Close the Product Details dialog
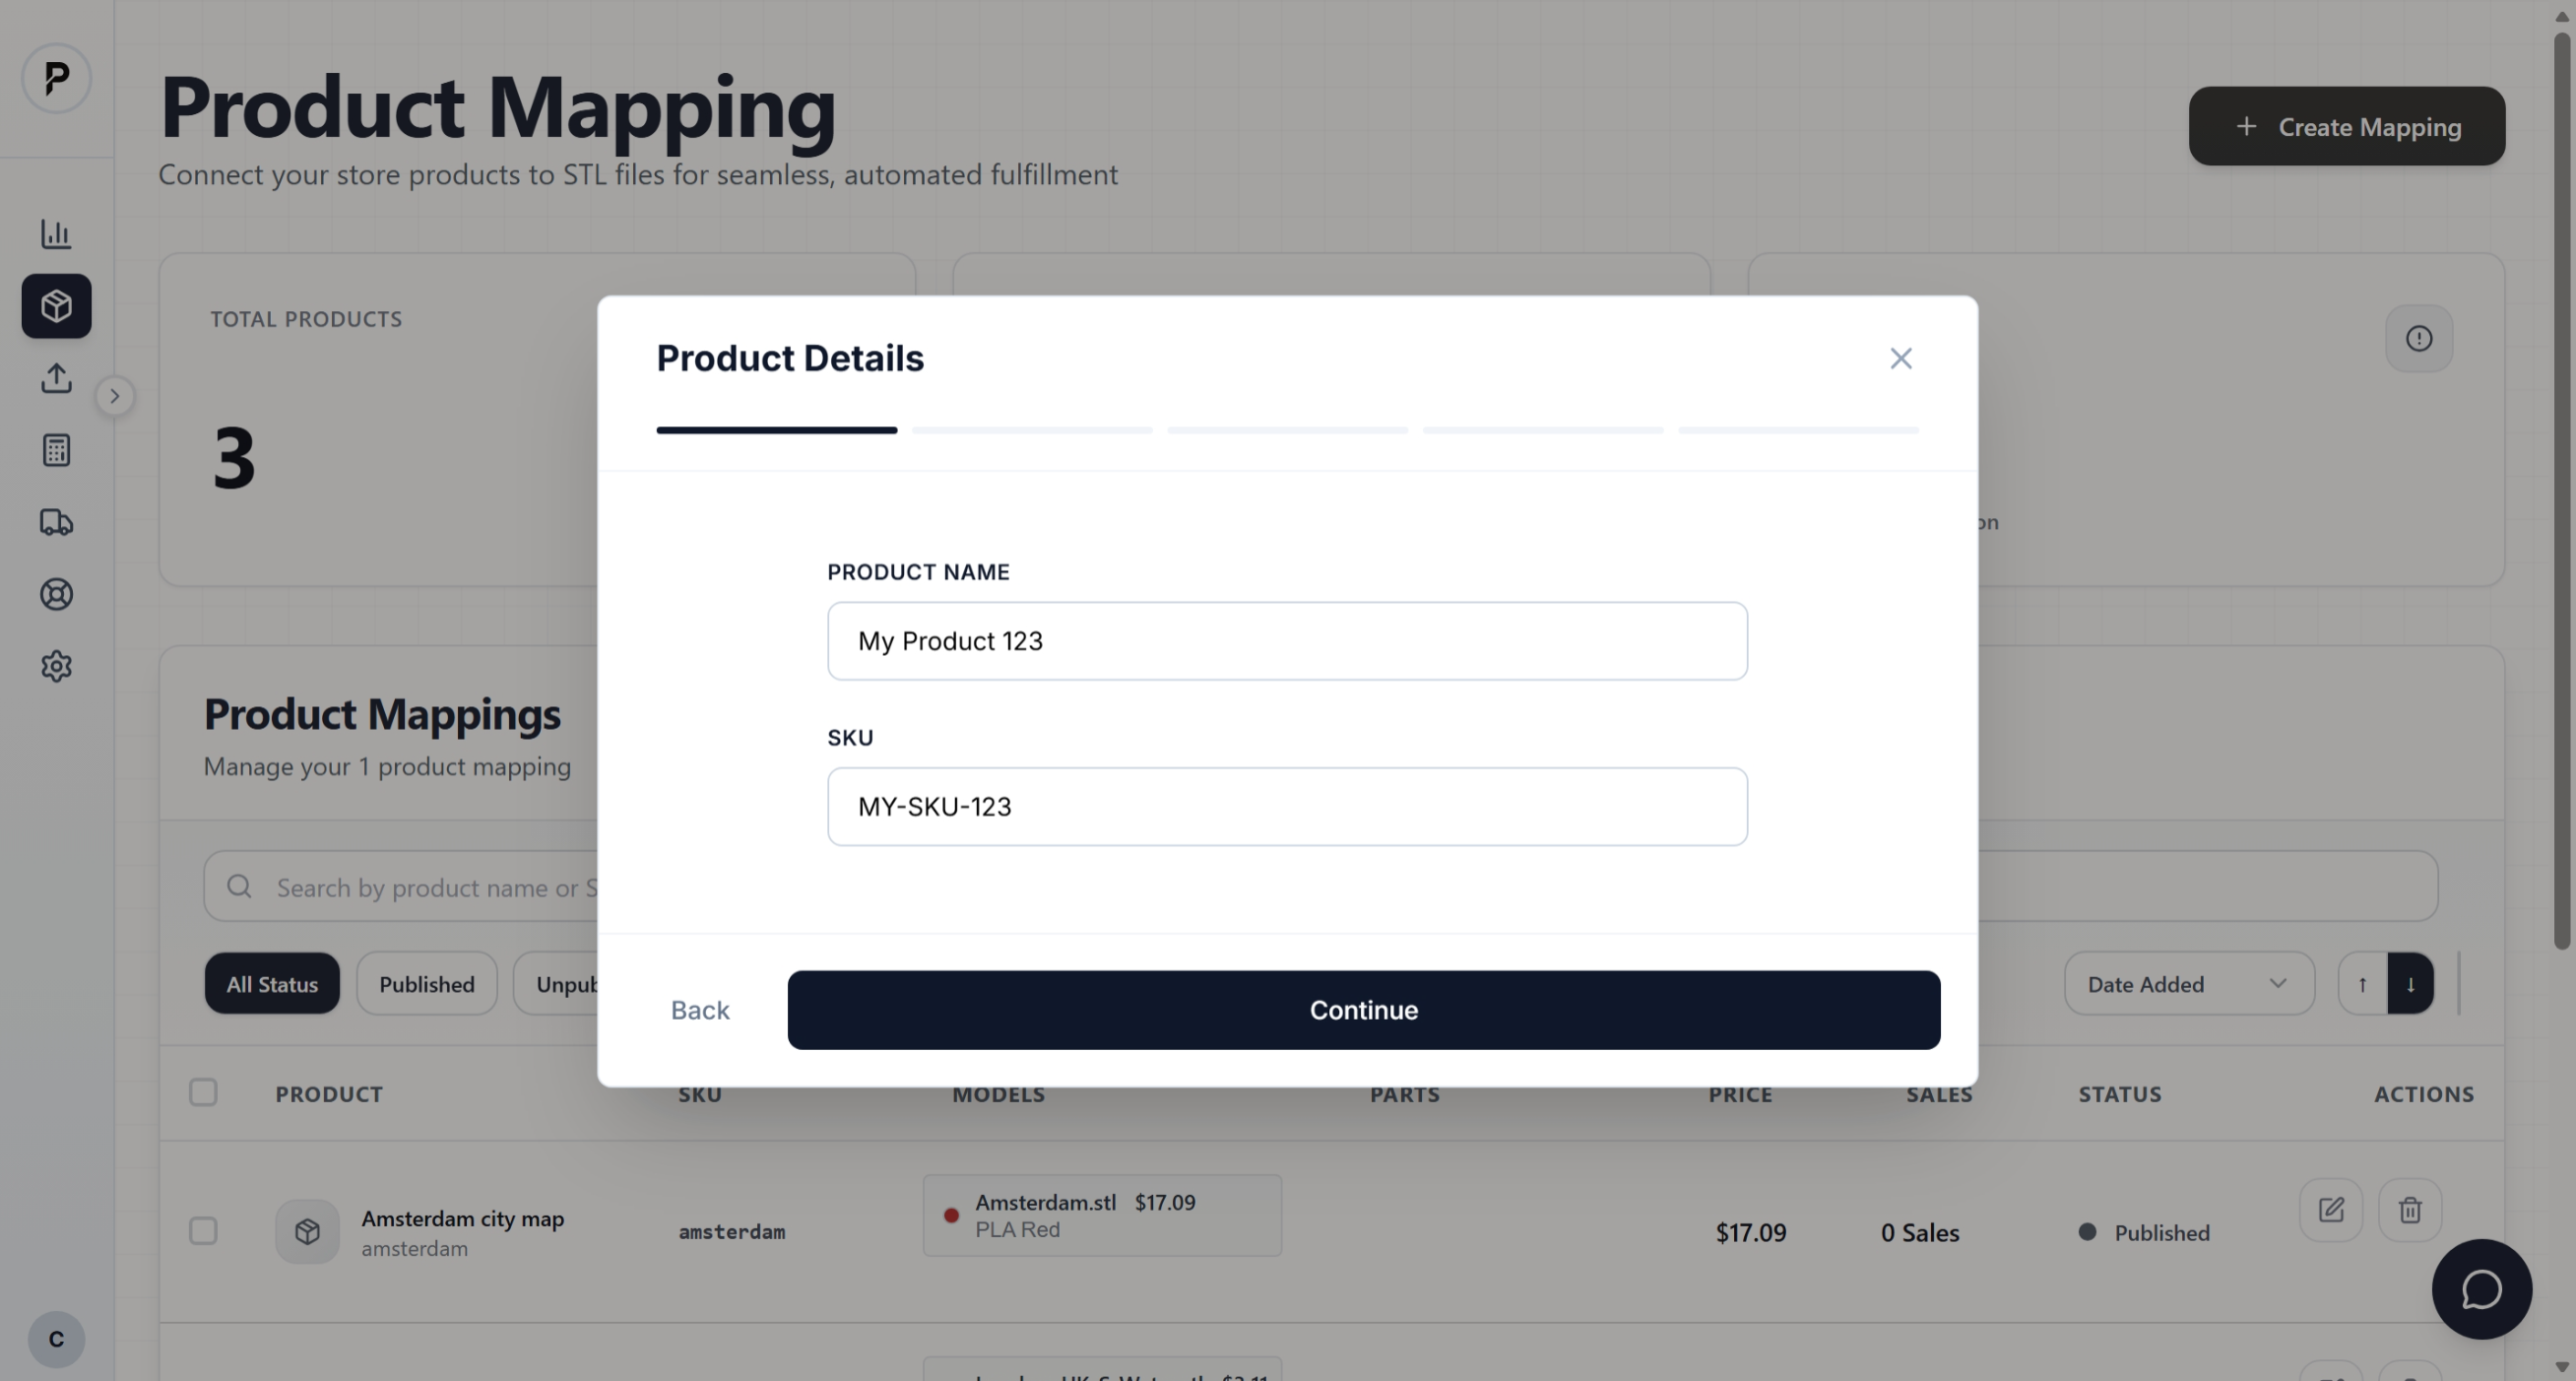The width and height of the screenshot is (2576, 1381). click(x=1900, y=358)
